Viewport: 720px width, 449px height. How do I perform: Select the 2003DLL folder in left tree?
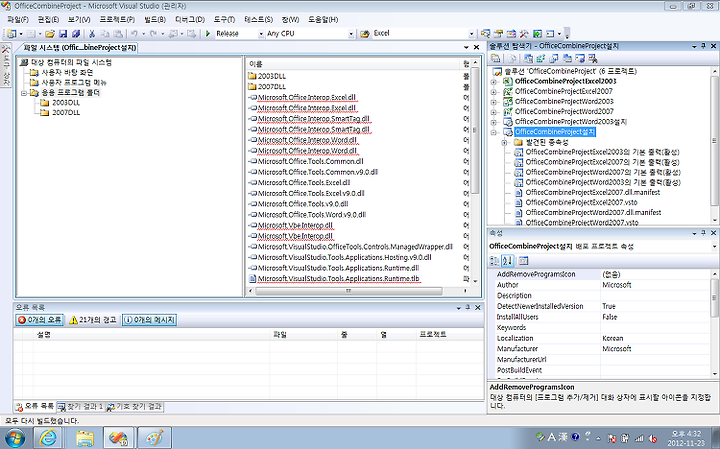click(66, 103)
